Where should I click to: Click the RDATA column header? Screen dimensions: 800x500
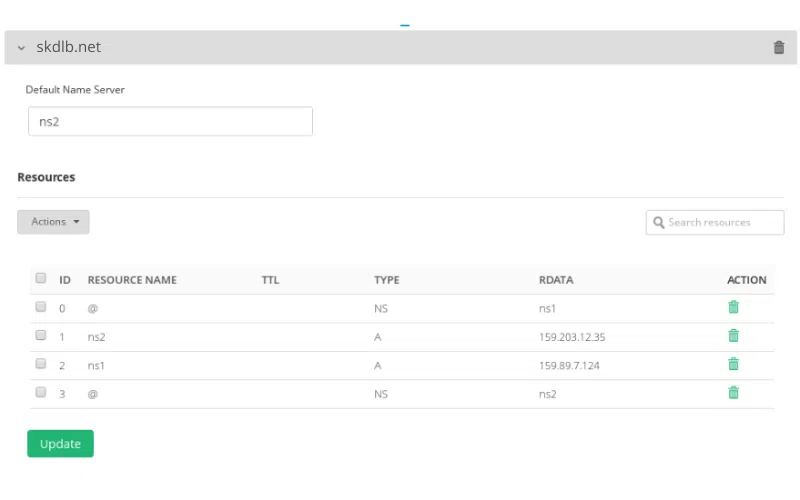coord(556,280)
